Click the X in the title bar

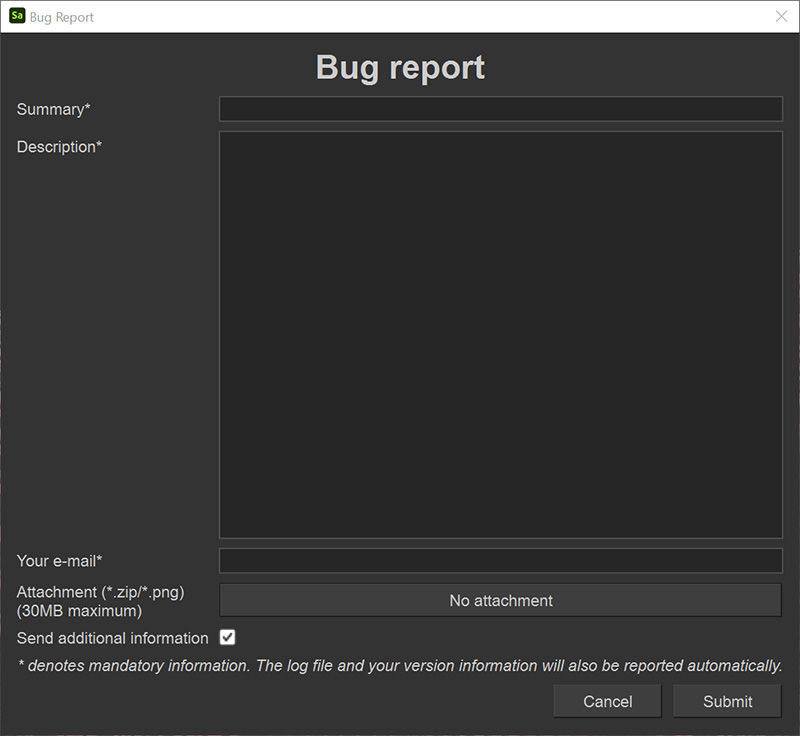[784, 16]
